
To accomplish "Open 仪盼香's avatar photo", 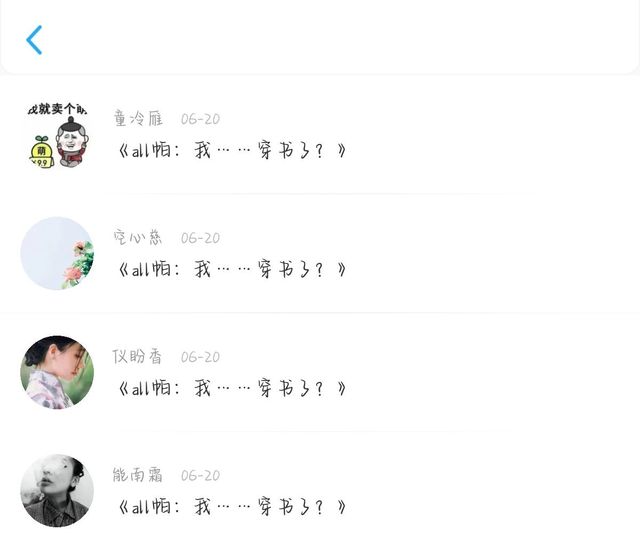I will 57,372.
